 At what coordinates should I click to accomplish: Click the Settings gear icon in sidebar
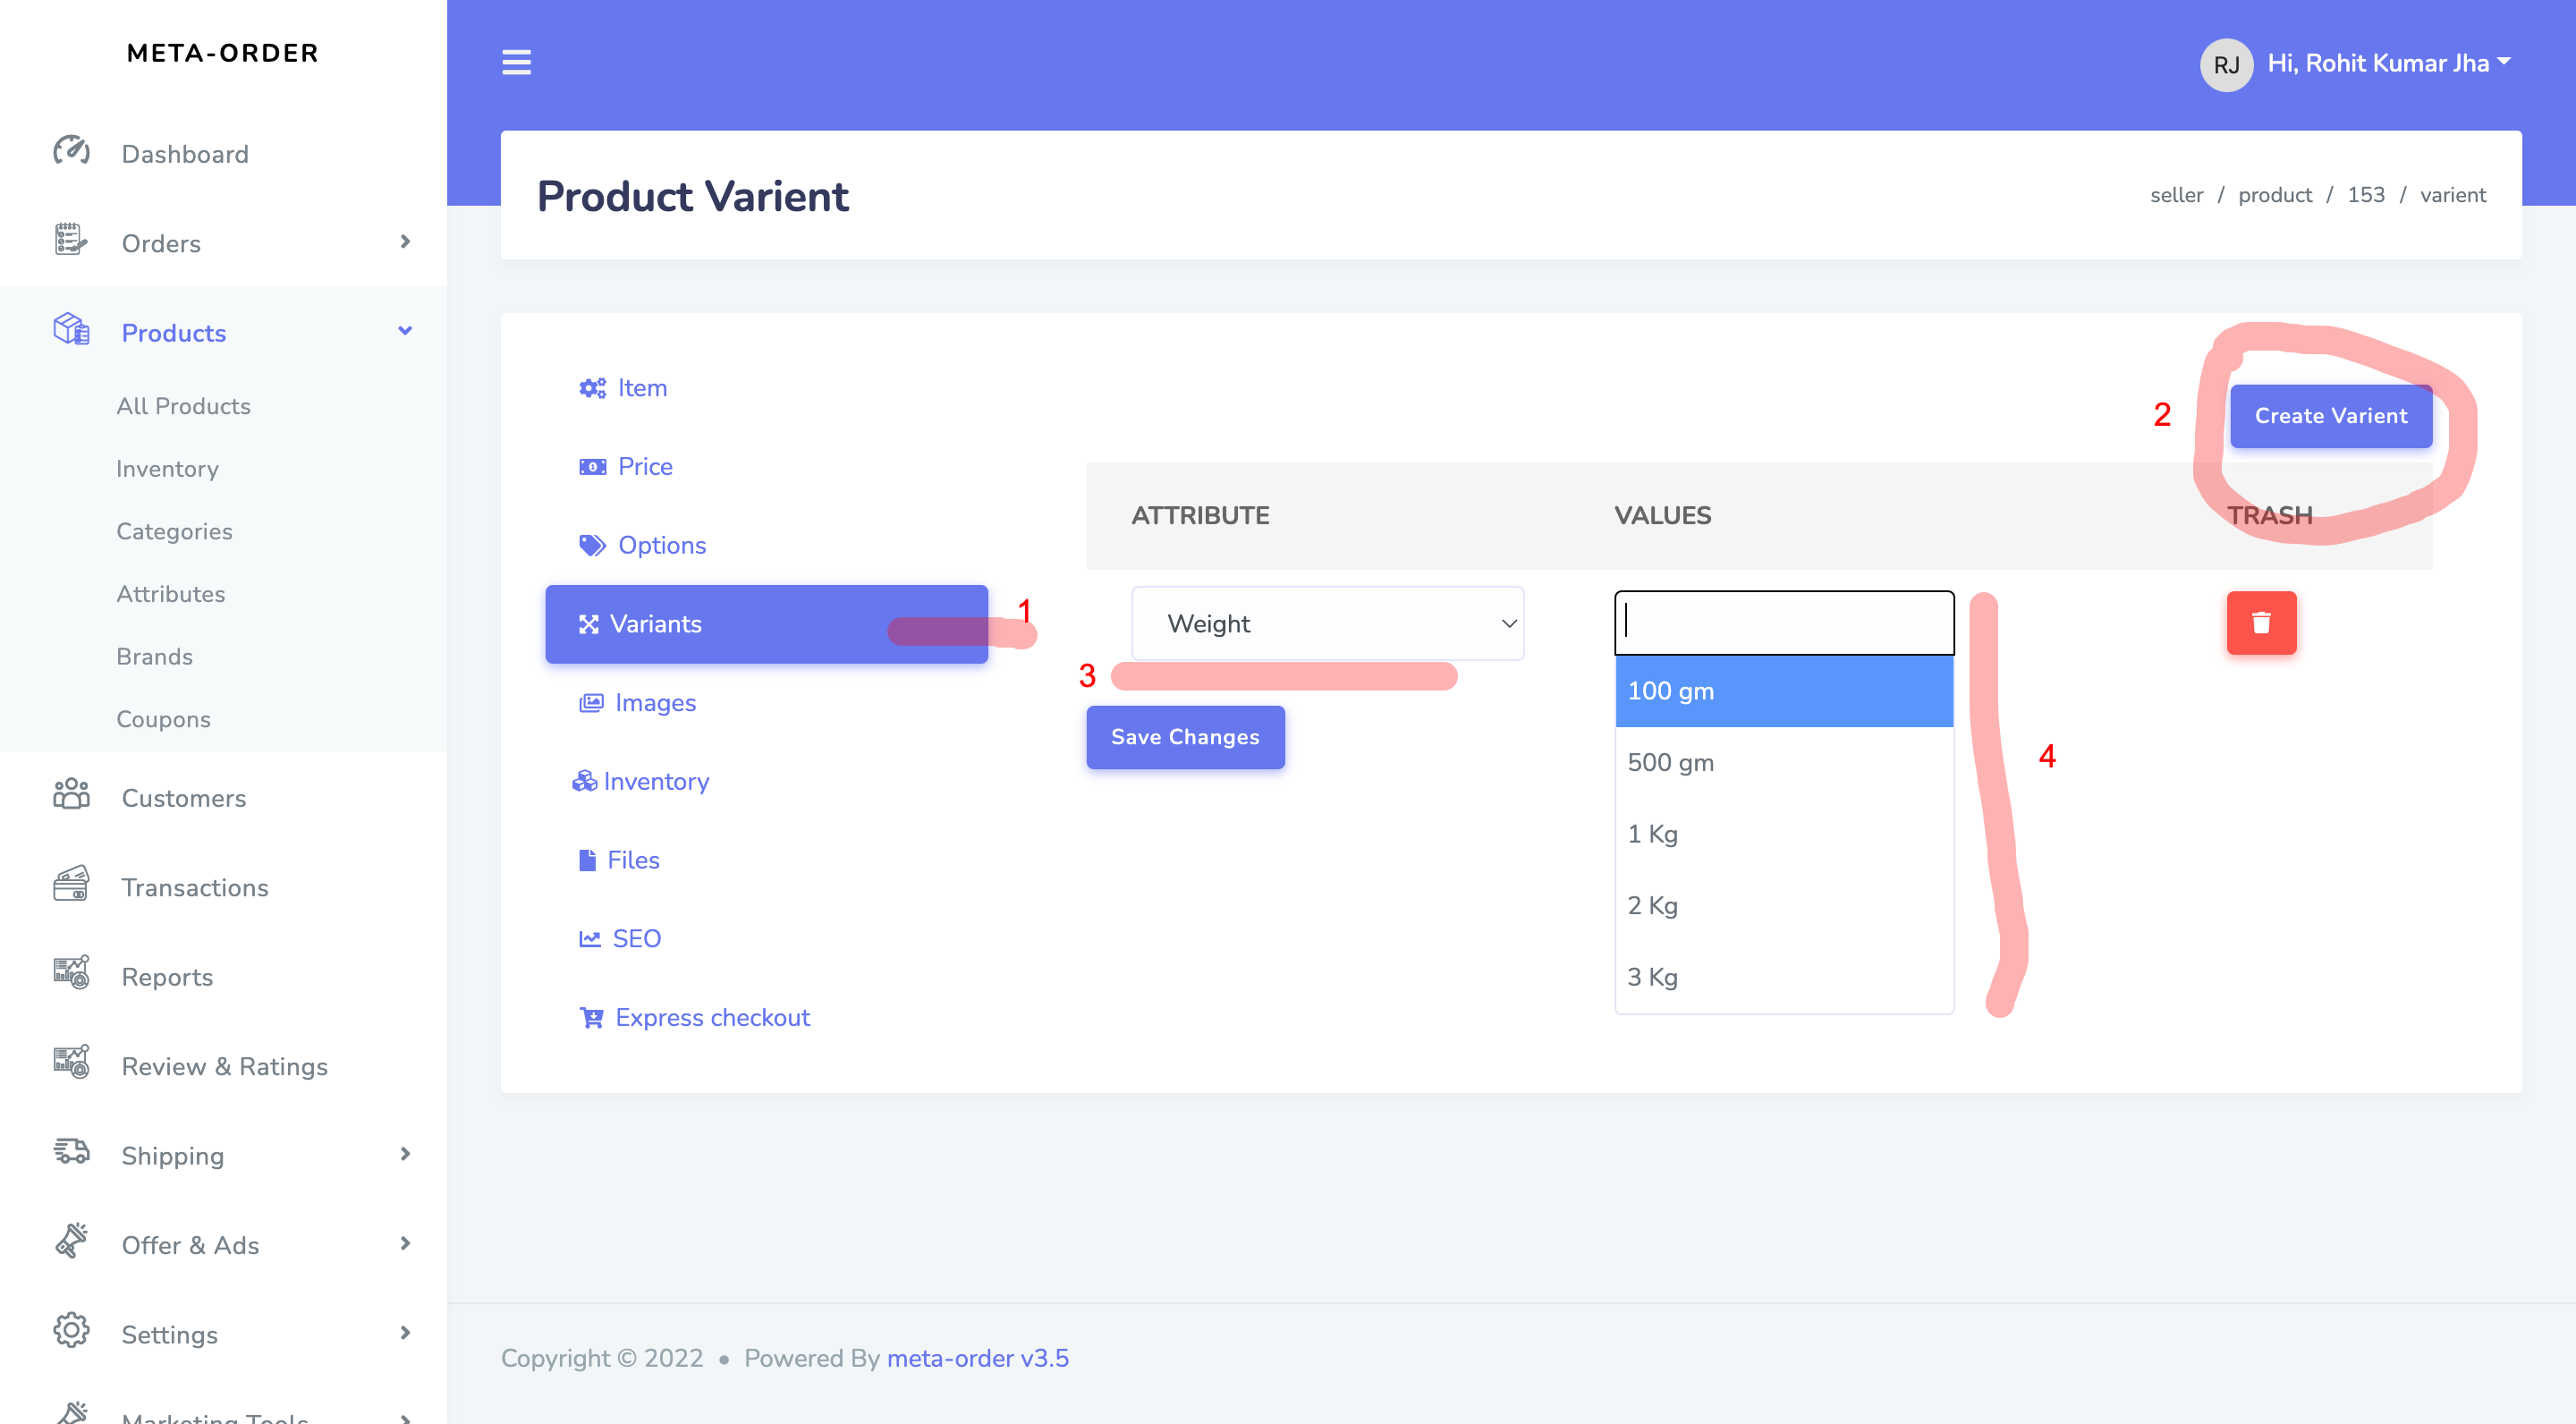tap(71, 1332)
